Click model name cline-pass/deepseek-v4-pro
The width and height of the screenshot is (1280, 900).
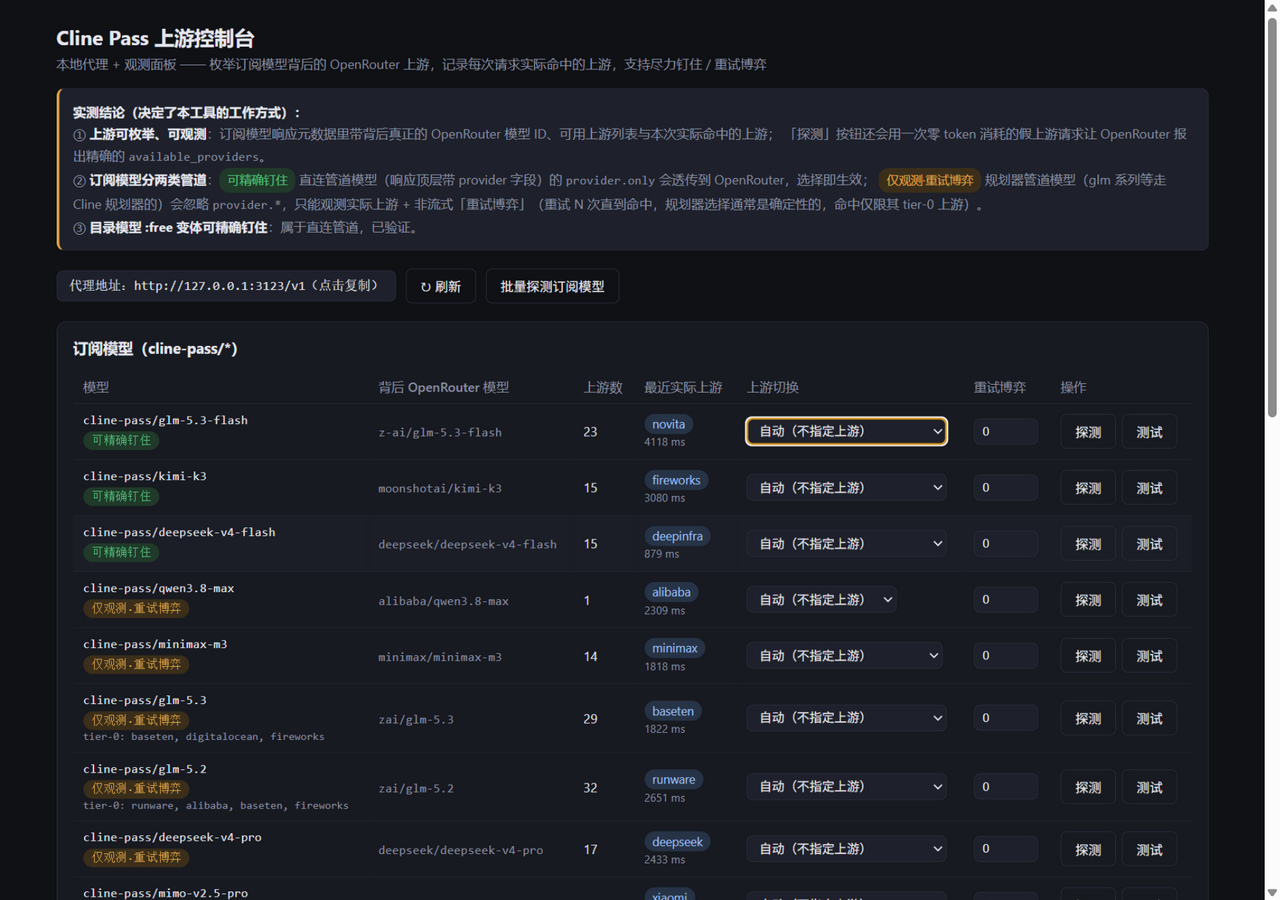[x=172, y=837]
